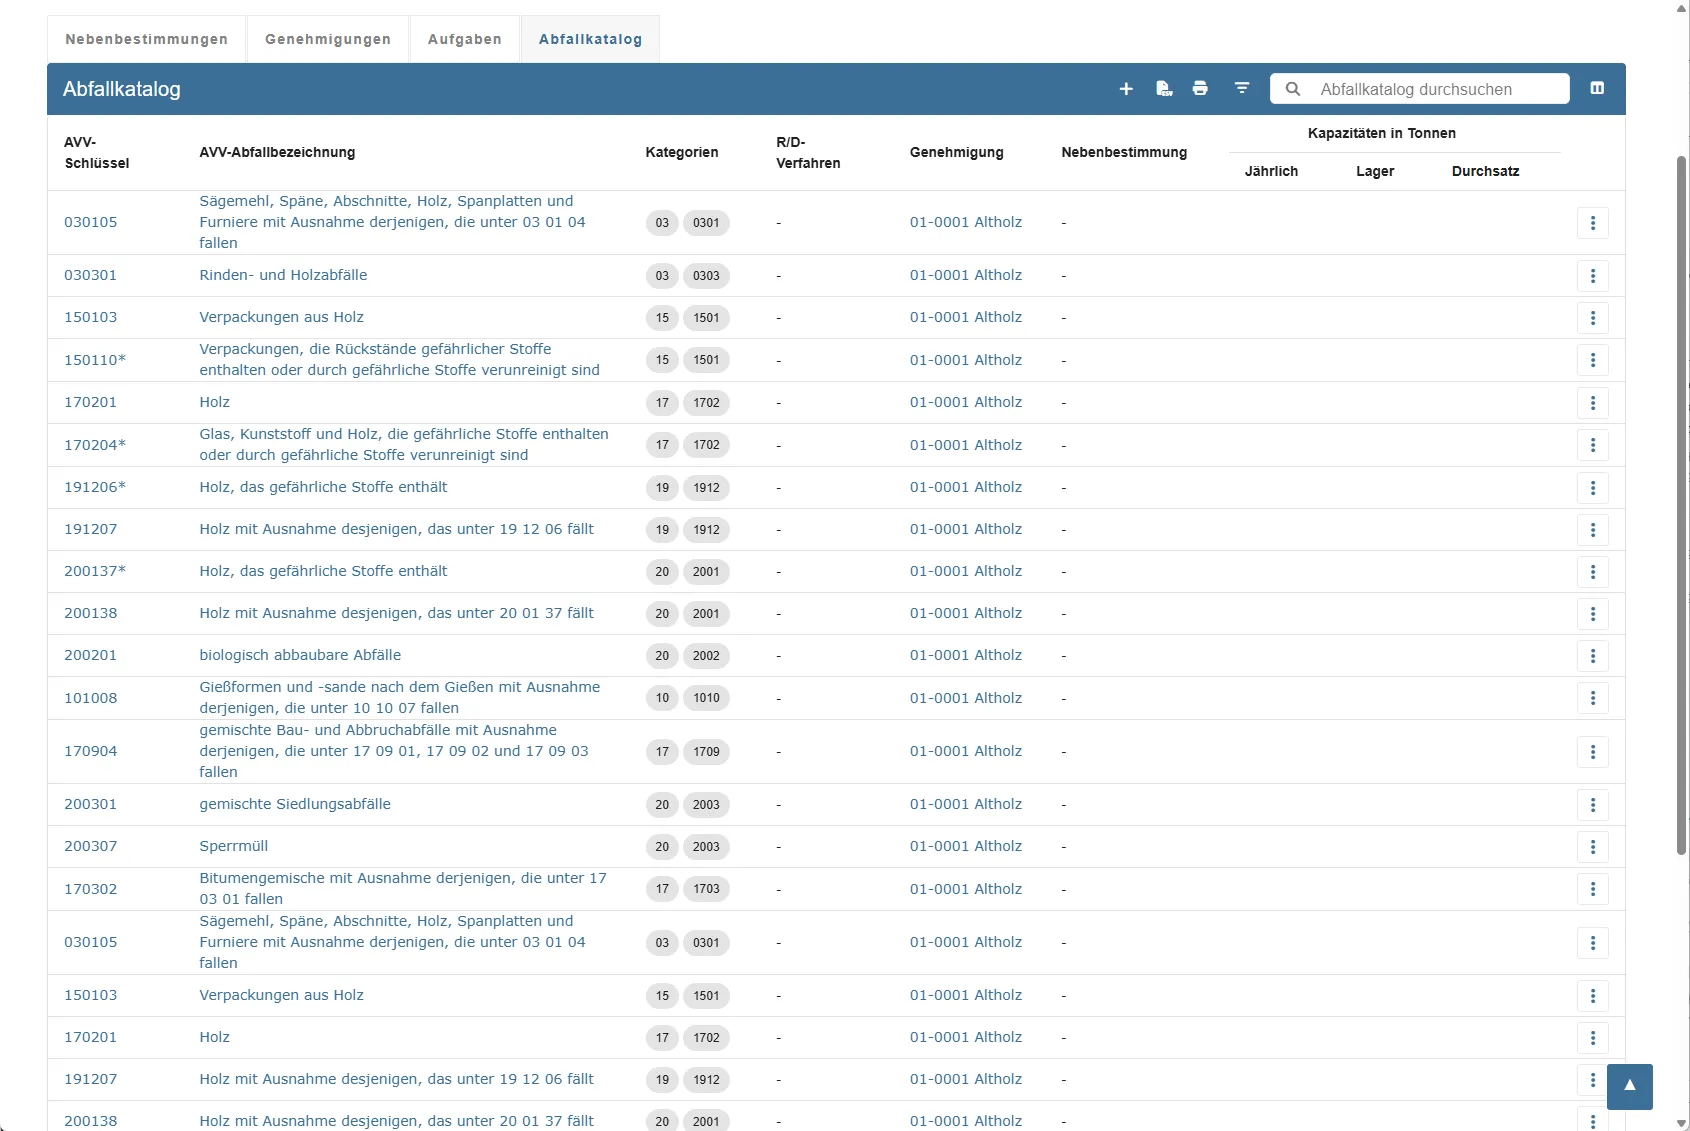1690x1131 pixels.
Task: Focus the 'Abfallkatalog durchsuchen' search field
Action: (x=1420, y=89)
